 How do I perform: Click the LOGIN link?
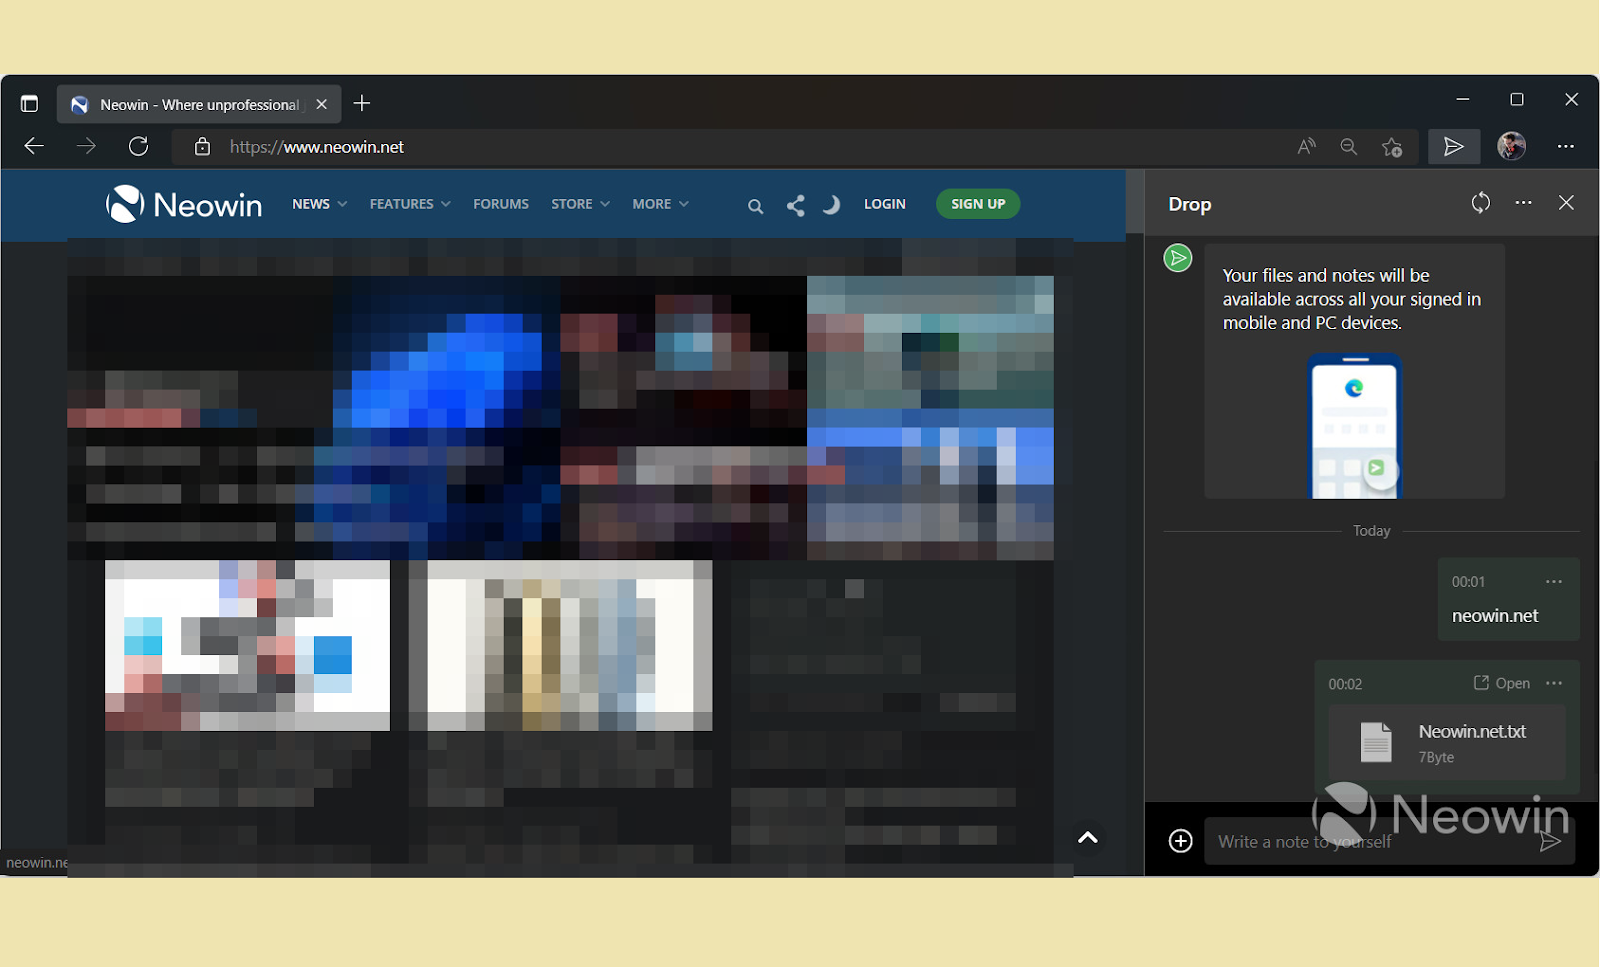[x=885, y=204]
